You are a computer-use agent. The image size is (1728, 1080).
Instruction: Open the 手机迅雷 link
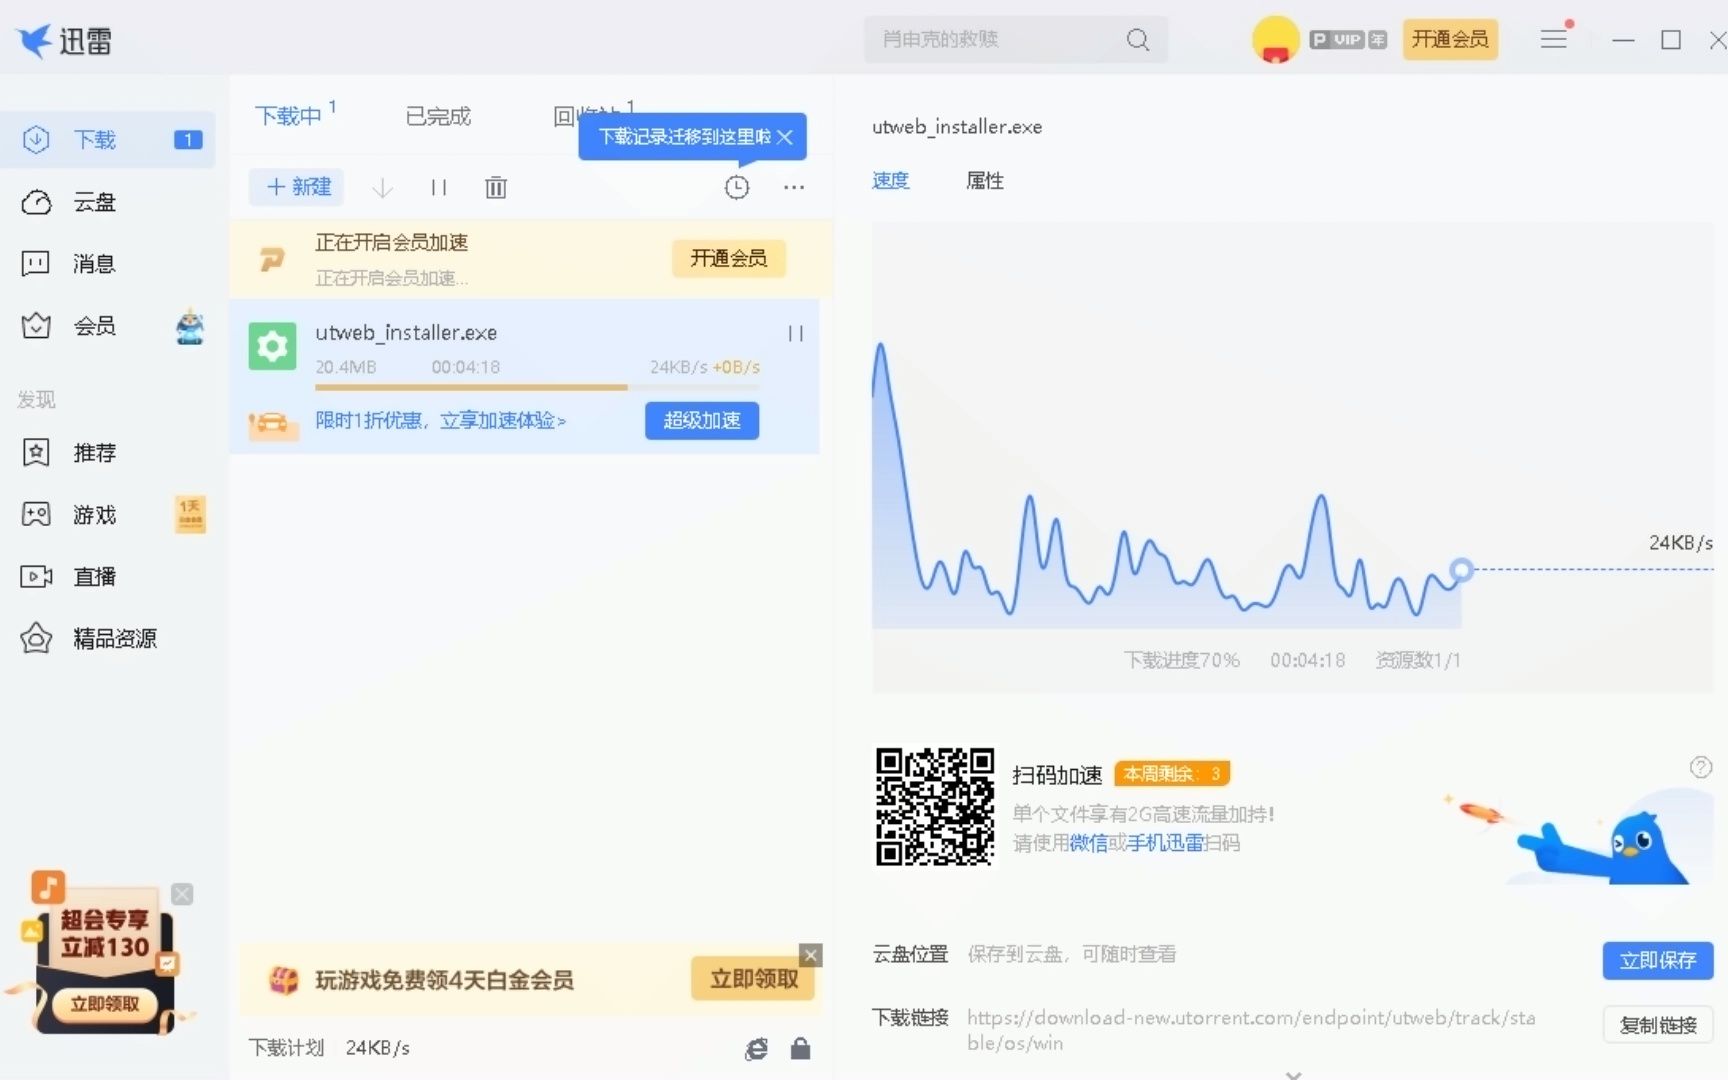[1165, 844]
